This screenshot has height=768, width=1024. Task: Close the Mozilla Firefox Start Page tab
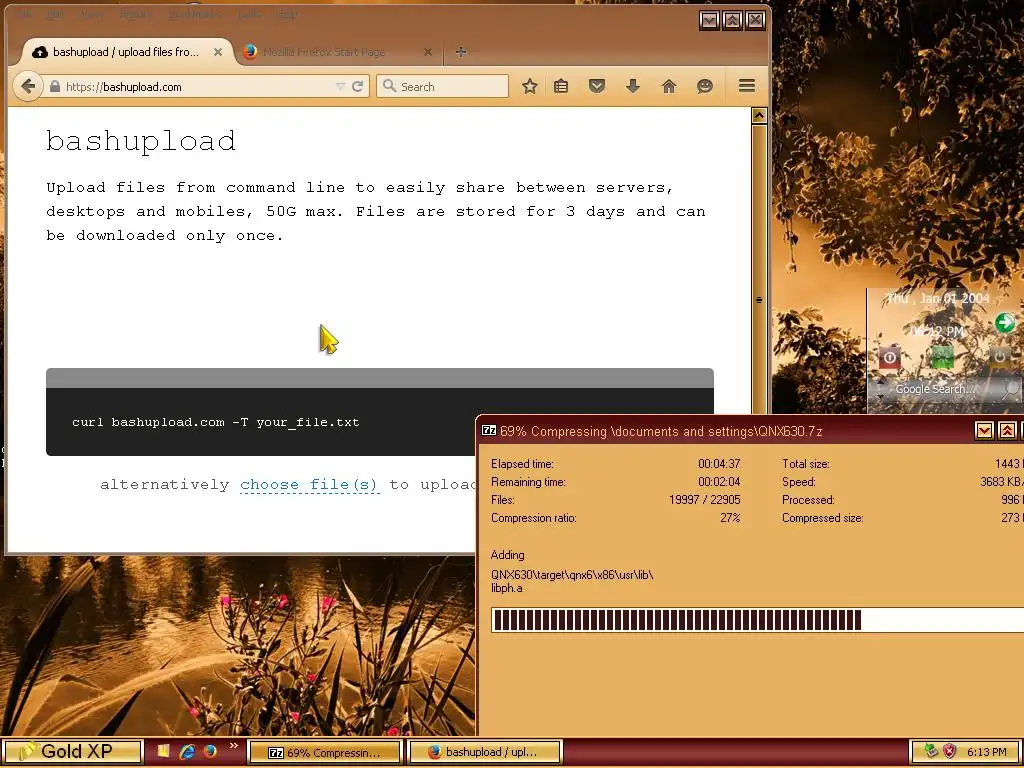tap(428, 52)
